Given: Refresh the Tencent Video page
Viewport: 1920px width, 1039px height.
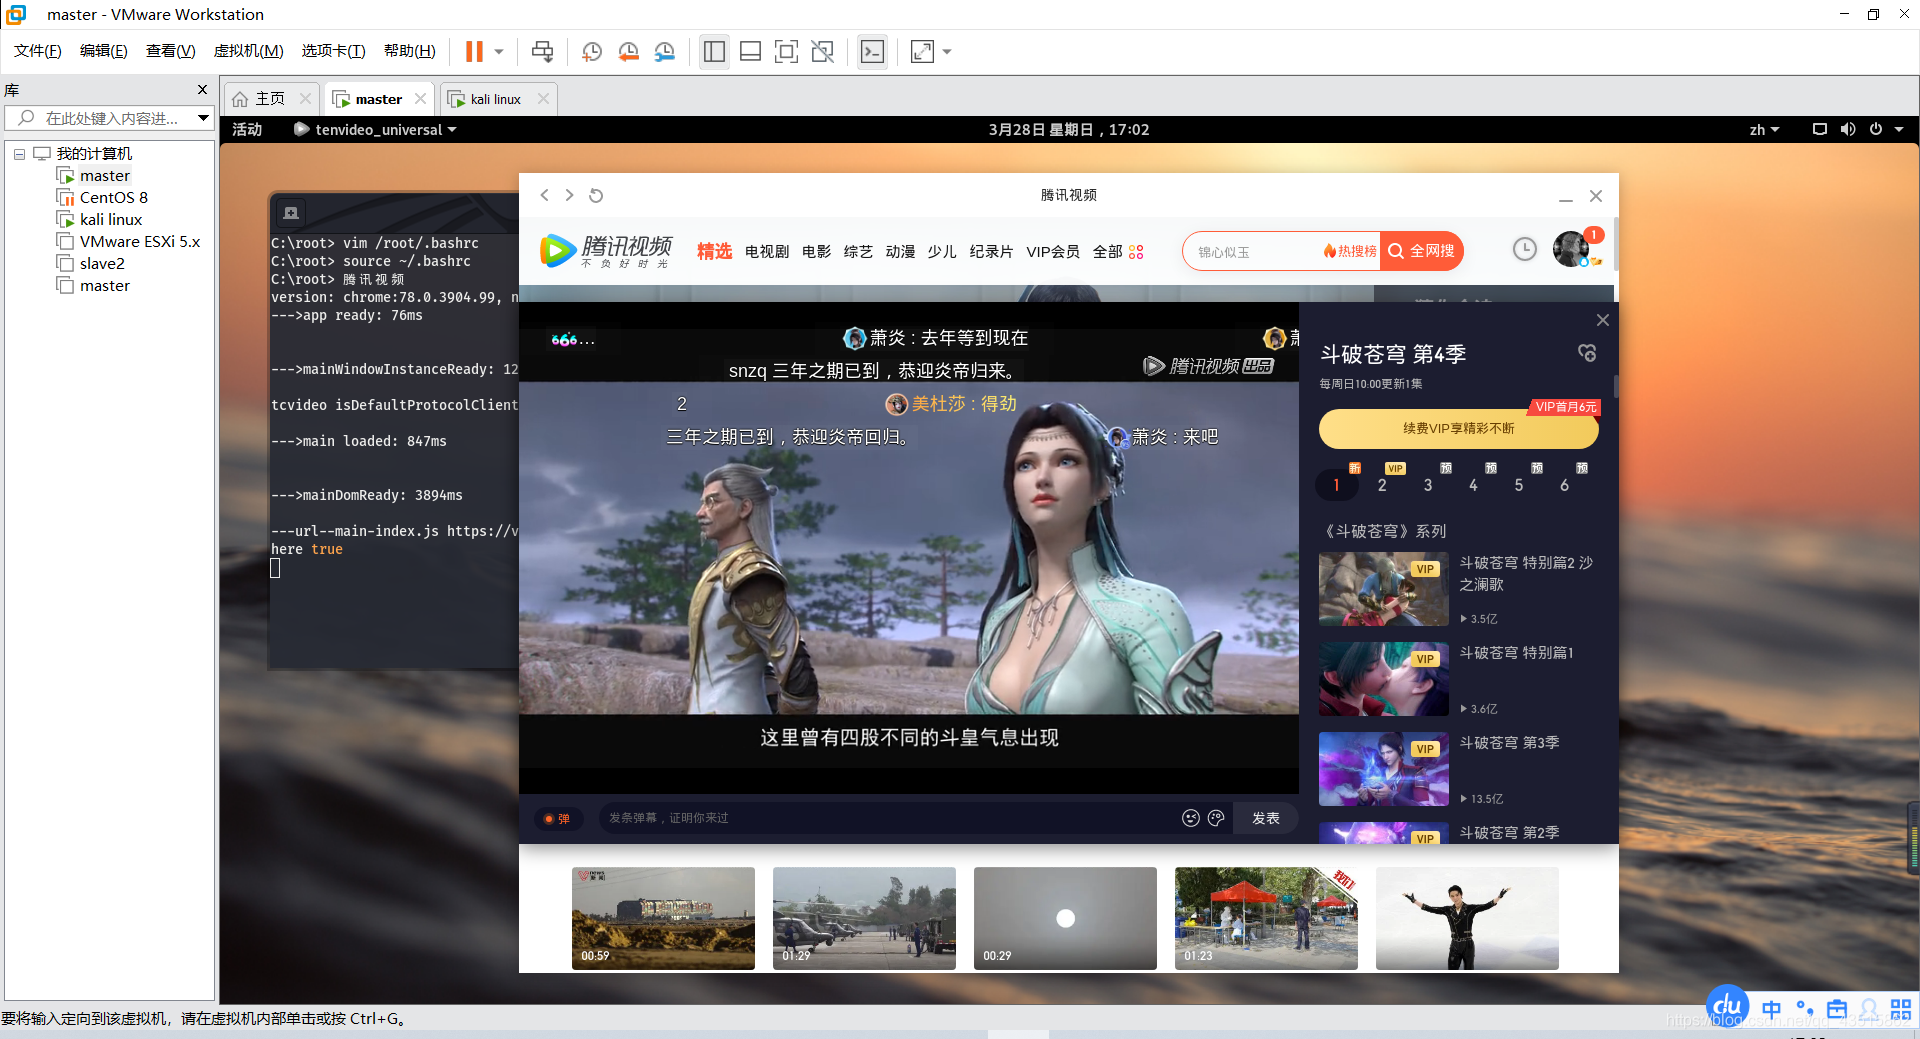Looking at the screenshot, I should [596, 195].
